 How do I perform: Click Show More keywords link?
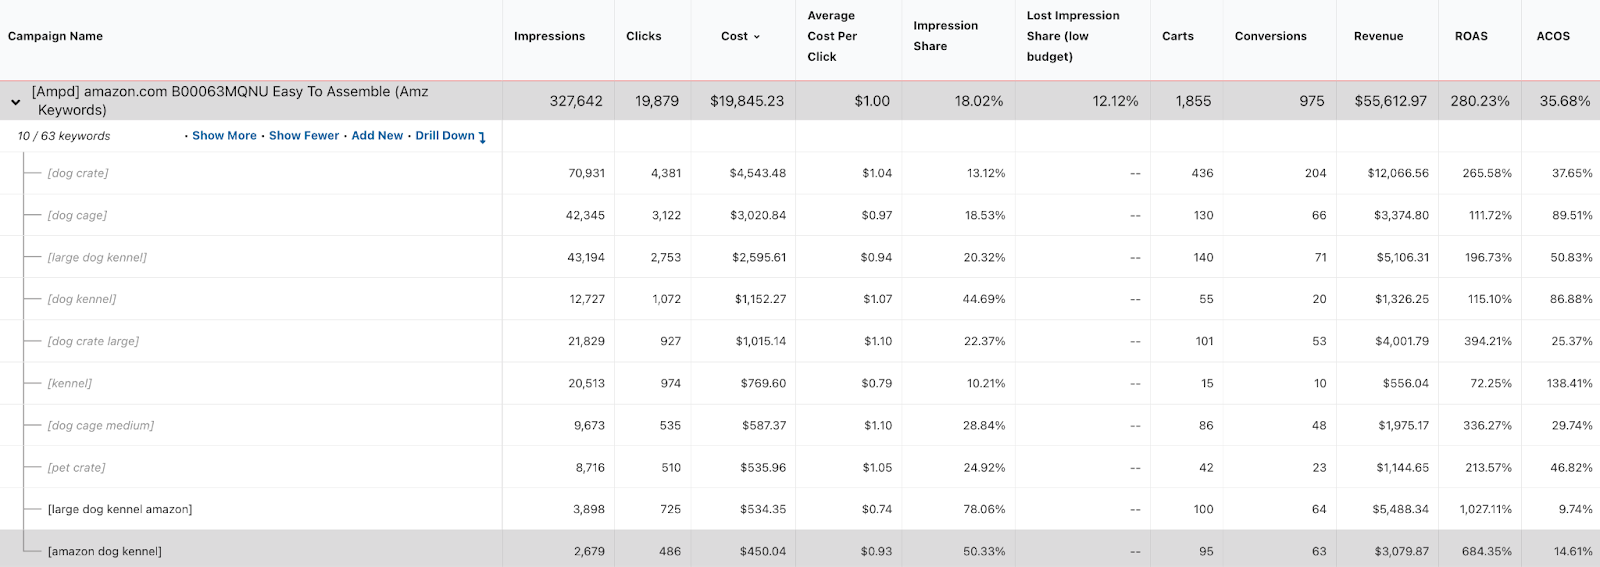[x=224, y=136]
